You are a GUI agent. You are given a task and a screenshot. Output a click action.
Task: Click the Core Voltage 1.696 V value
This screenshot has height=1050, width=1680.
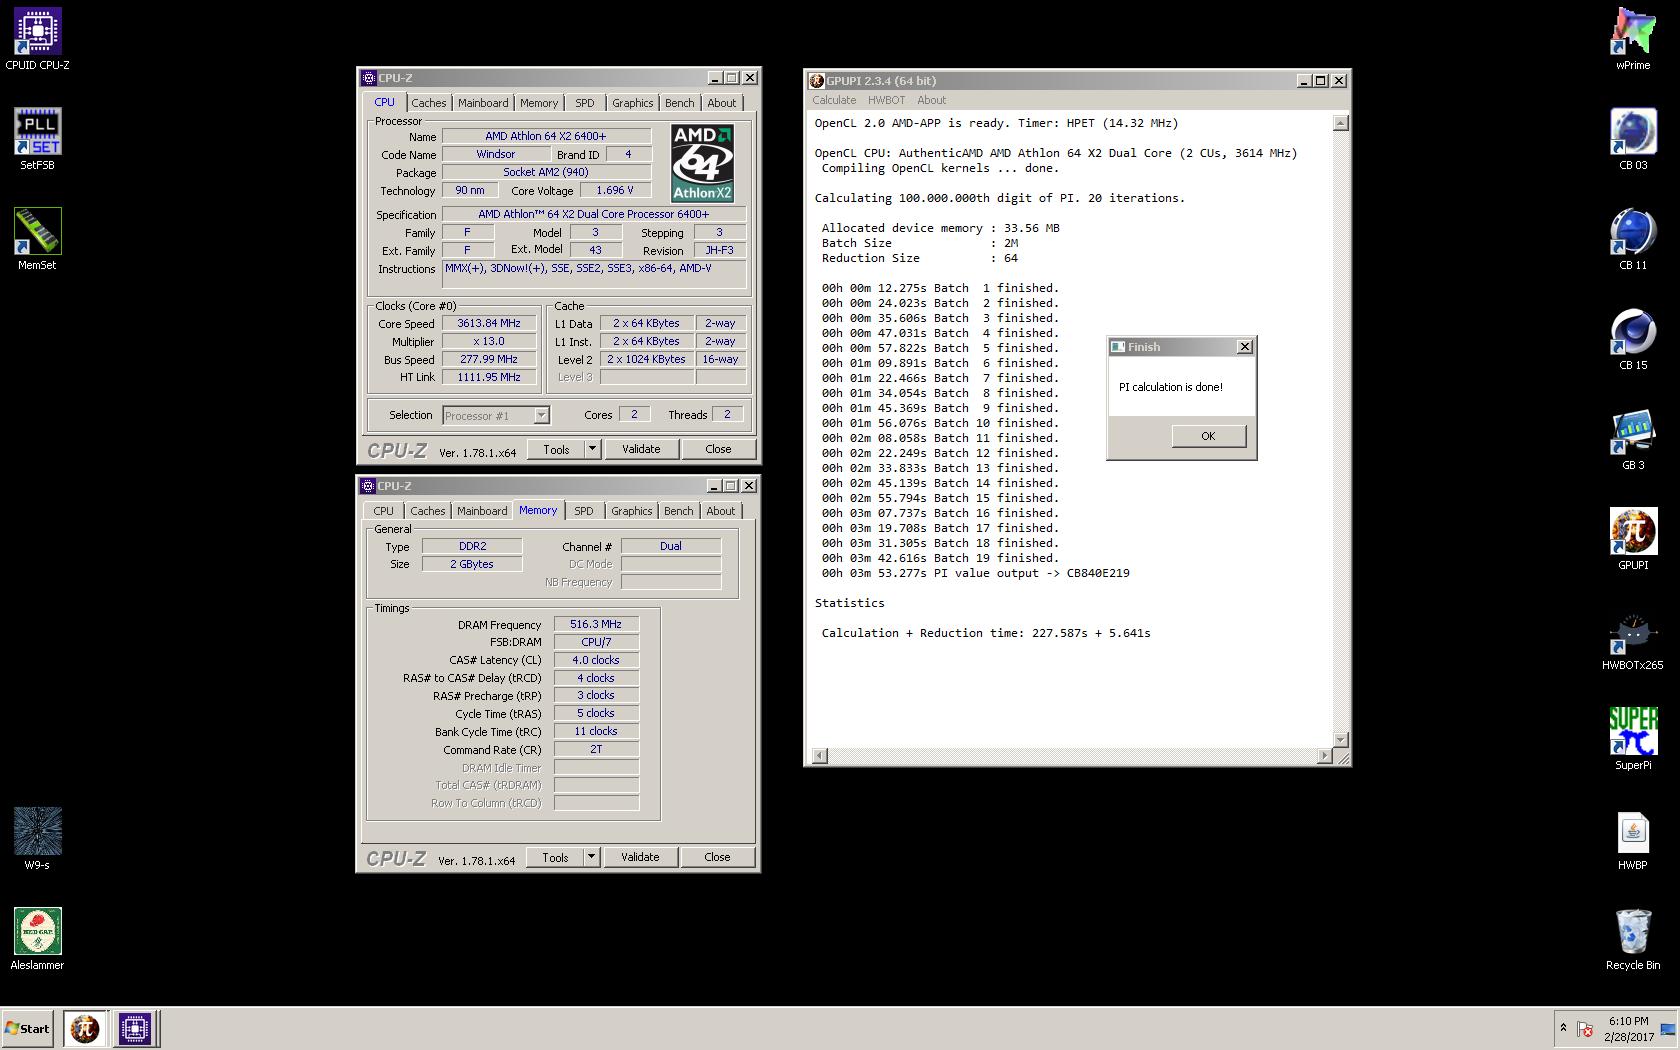[614, 190]
